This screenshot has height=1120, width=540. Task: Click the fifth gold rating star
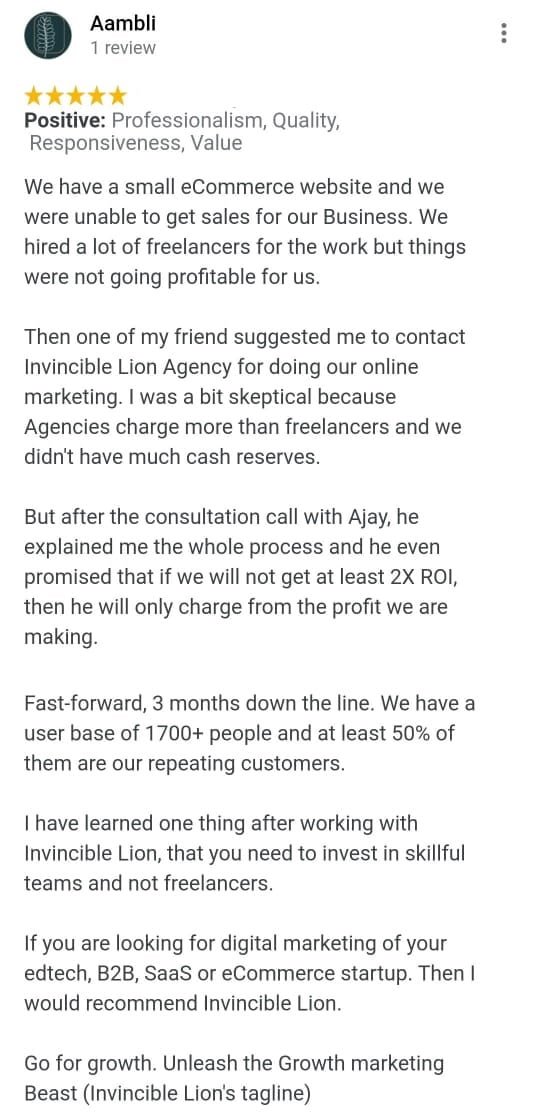[x=117, y=95]
